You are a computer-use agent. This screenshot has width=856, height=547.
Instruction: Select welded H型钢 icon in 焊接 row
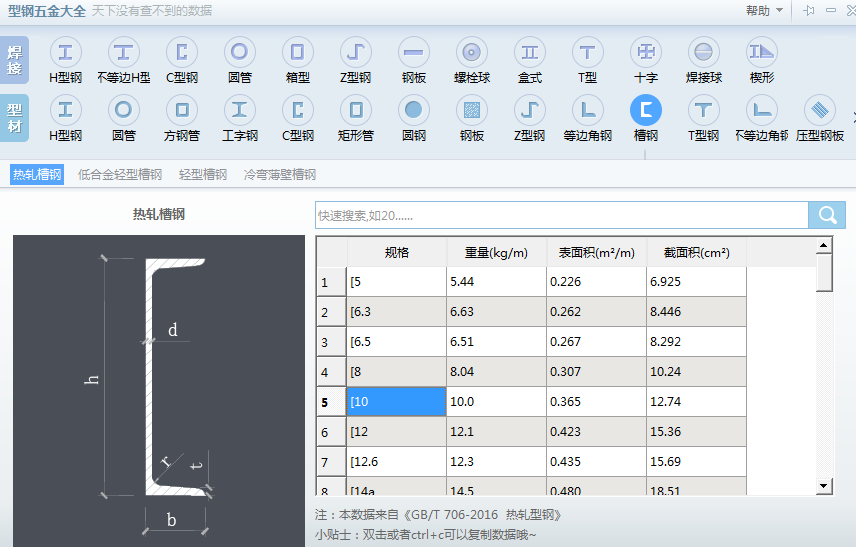click(x=66, y=52)
